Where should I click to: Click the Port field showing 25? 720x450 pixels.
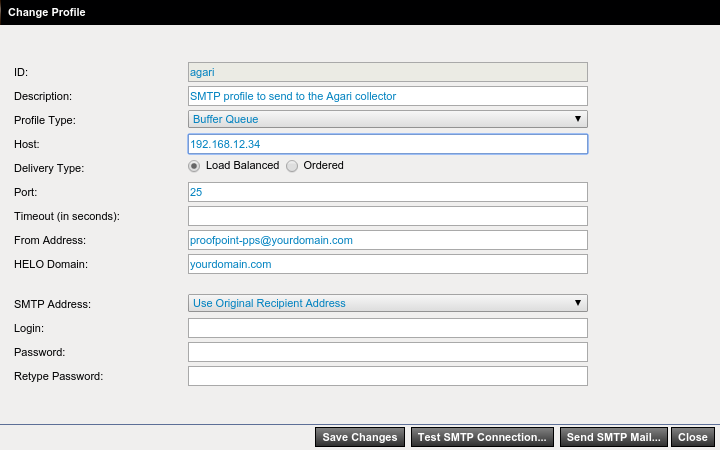388,192
